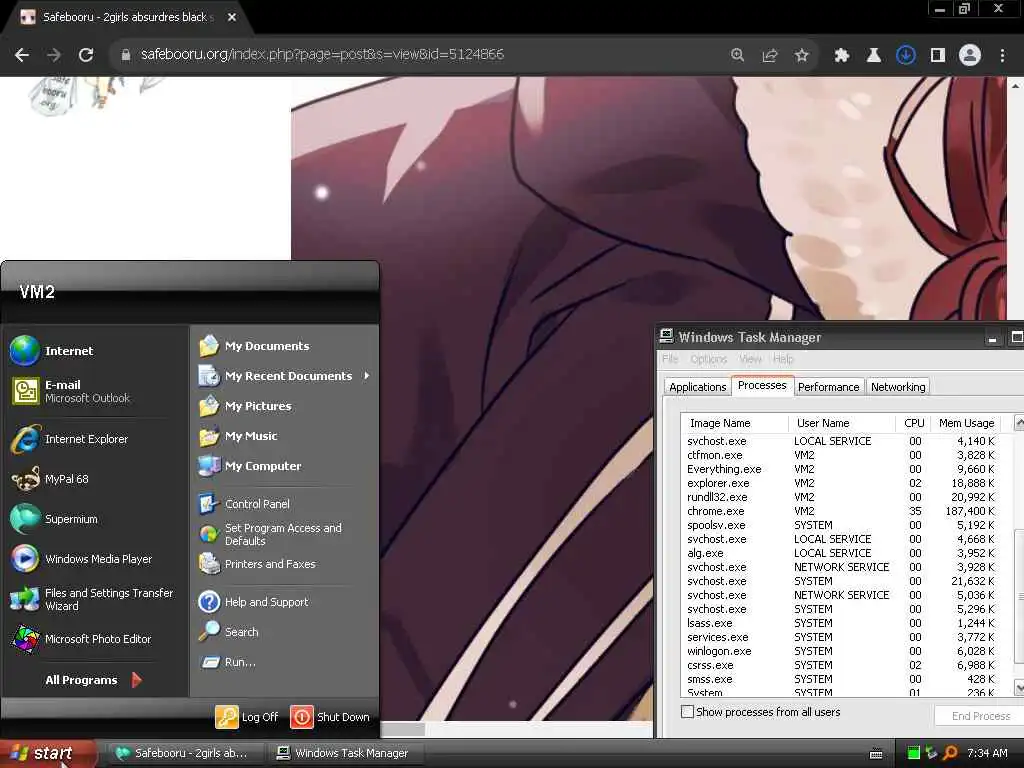Switch to Windows Task Manager taskbar button
The image size is (1024, 768).
click(345, 754)
